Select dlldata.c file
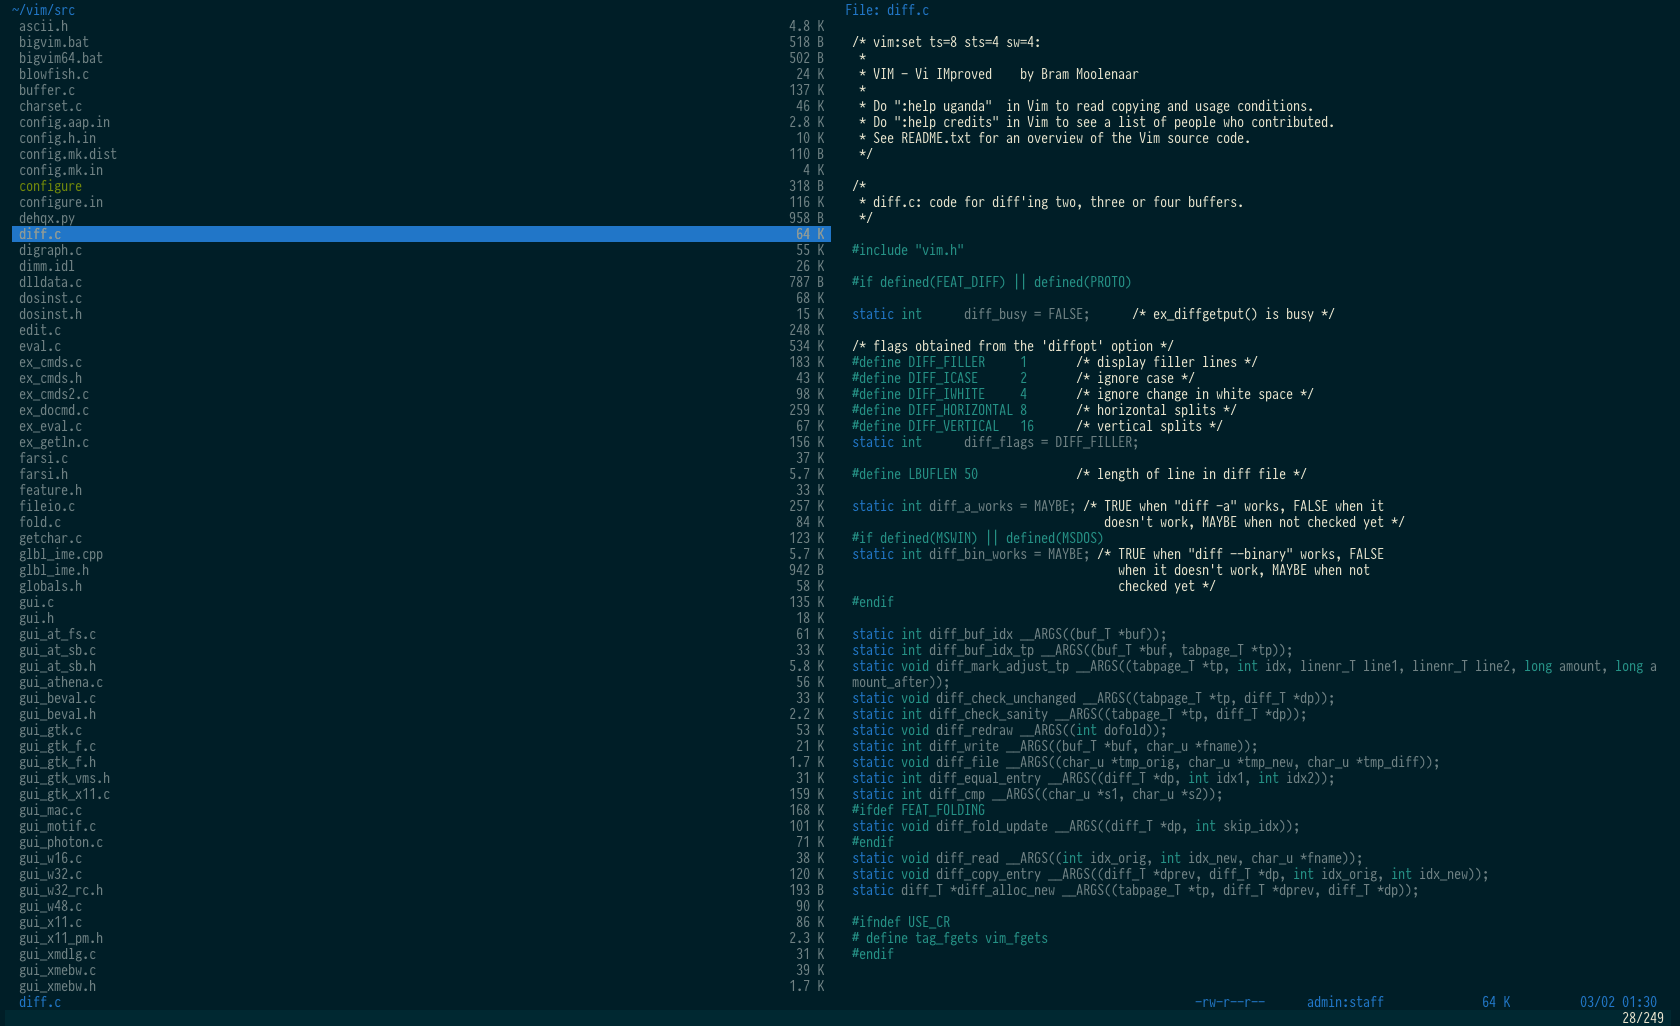 pos(421,282)
